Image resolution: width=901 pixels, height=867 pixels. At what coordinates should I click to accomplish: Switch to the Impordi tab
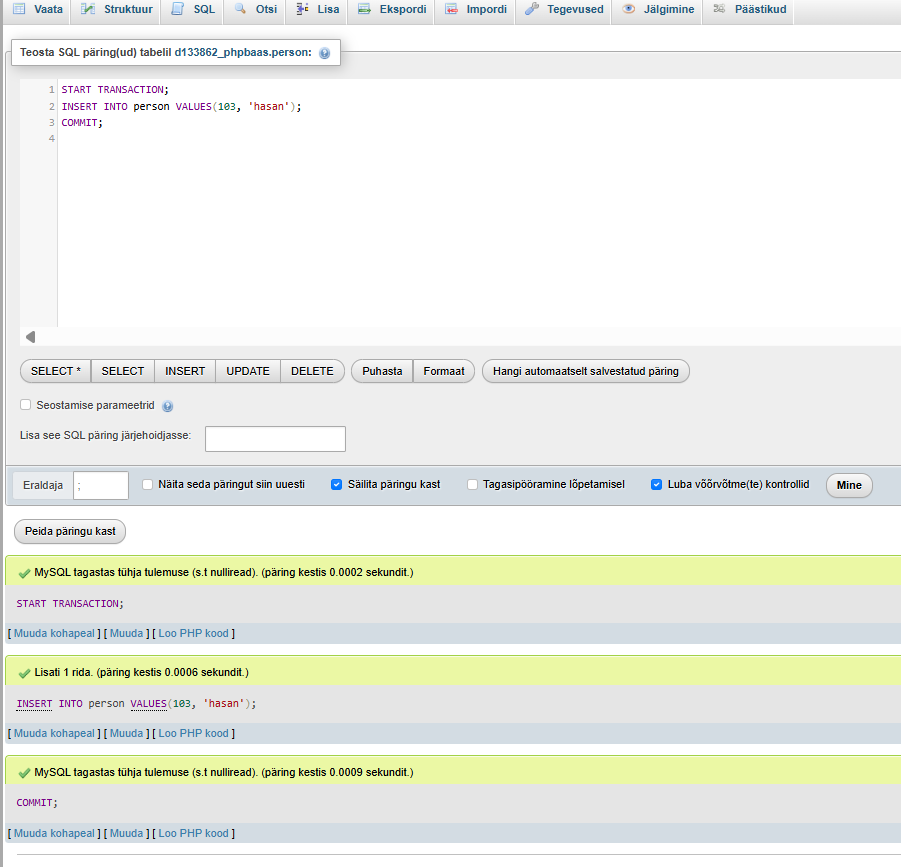click(x=476, y=10)
